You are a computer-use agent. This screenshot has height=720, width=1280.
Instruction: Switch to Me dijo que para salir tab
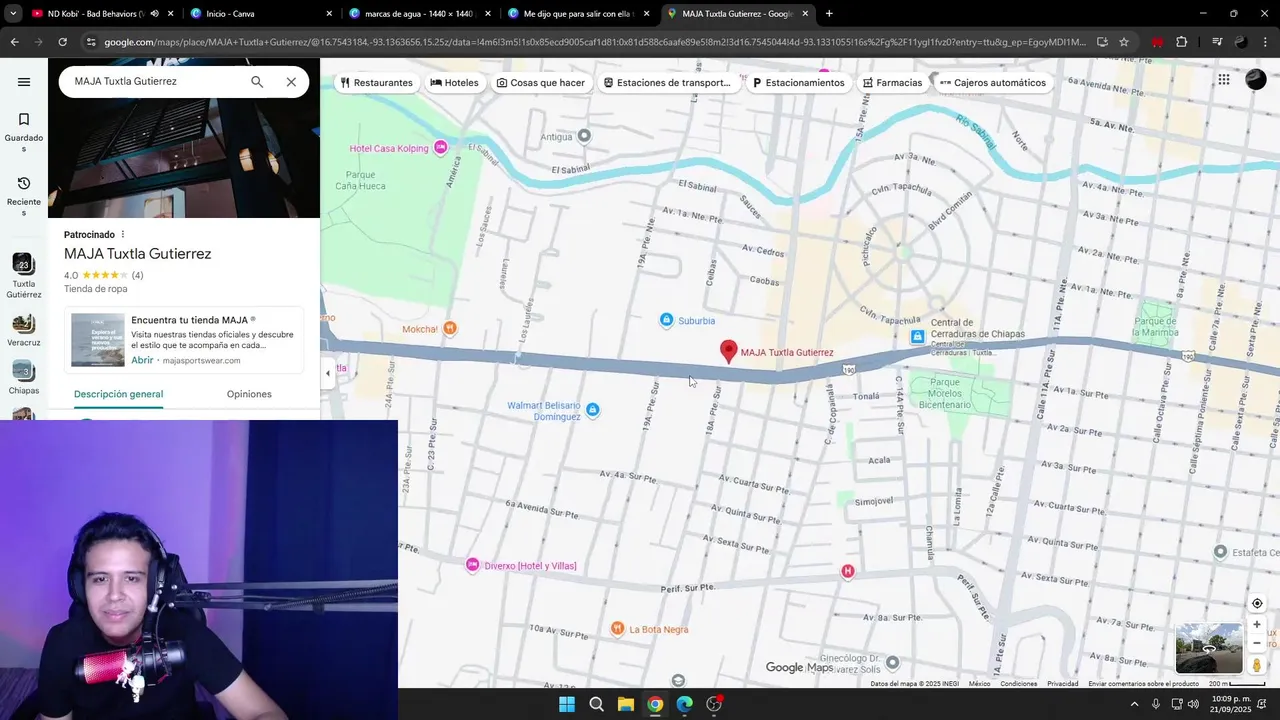(x=578, y=14)
